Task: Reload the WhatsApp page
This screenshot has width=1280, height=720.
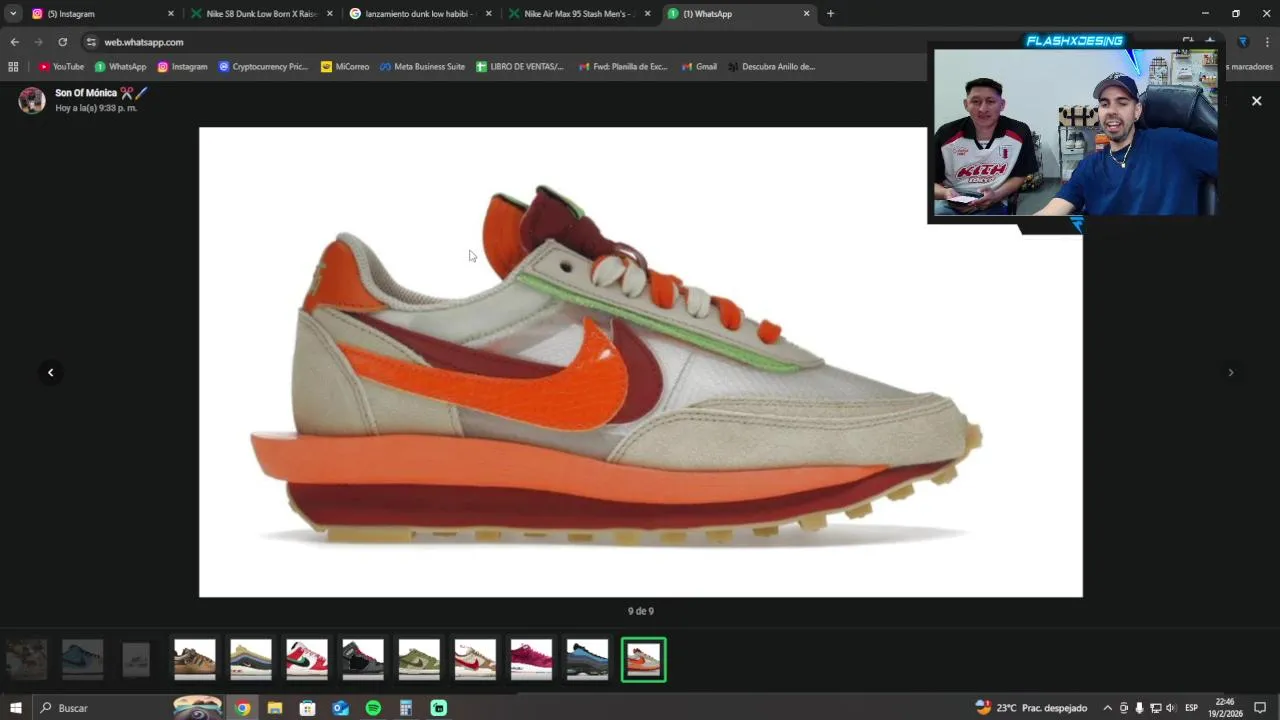Action: 62,42
